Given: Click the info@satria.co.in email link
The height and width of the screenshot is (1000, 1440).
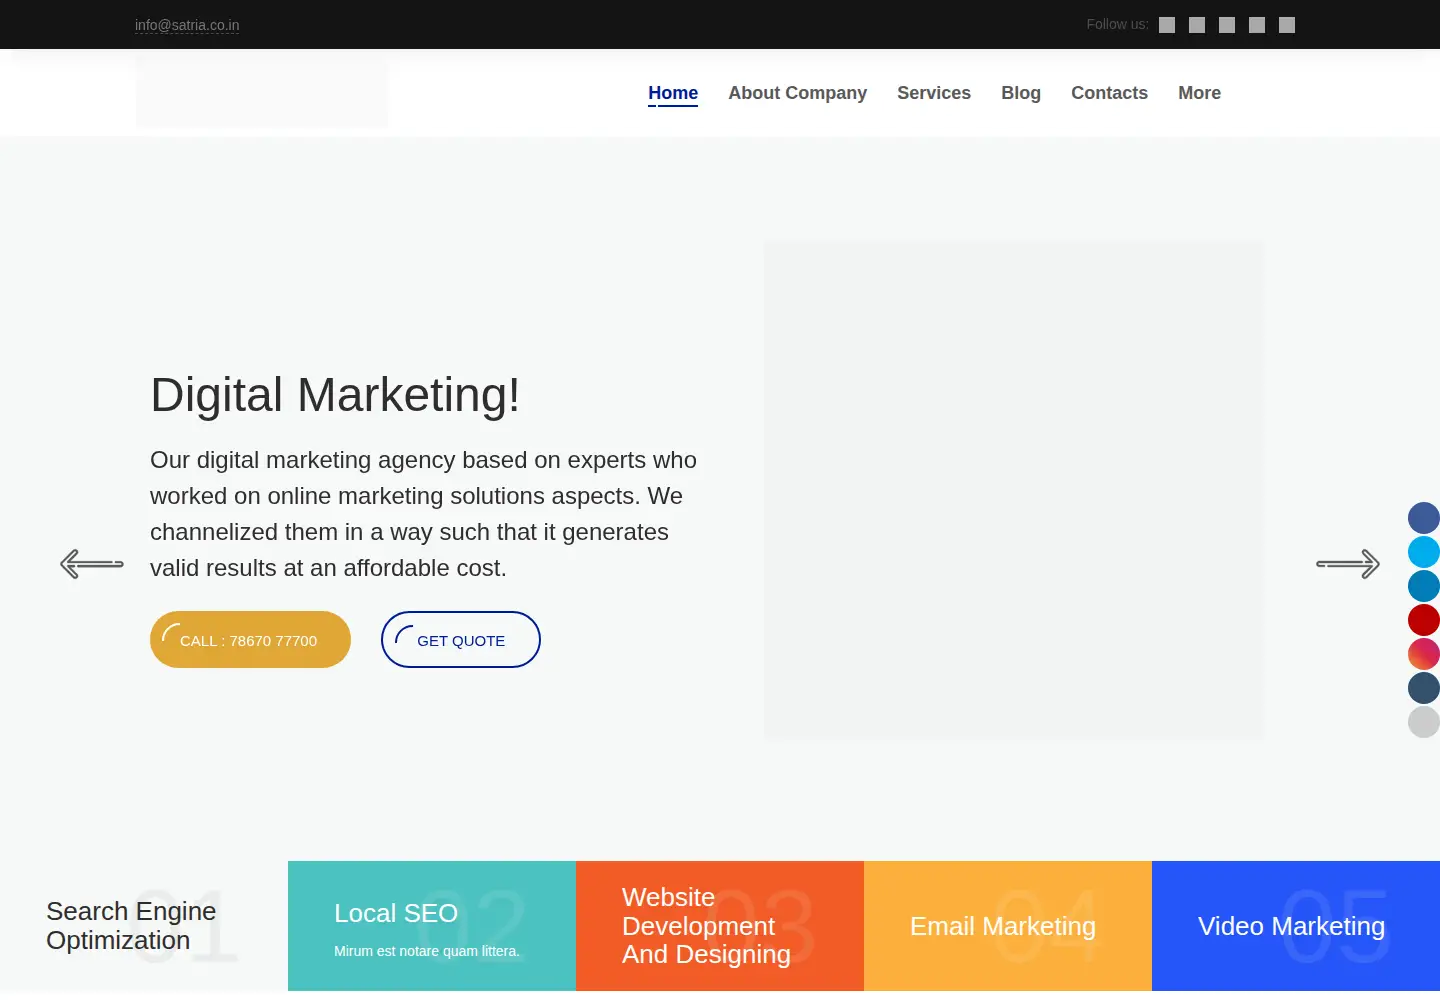Looking at the screenshot, I should (x=187, y=25).
